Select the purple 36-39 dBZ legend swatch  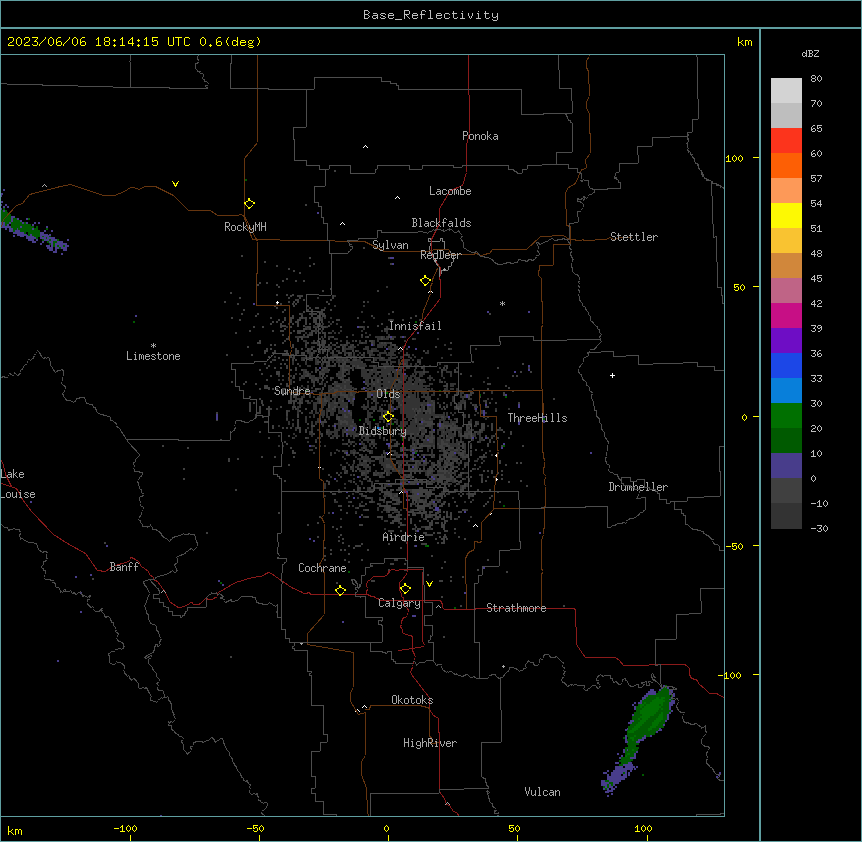tap(786, 340)
